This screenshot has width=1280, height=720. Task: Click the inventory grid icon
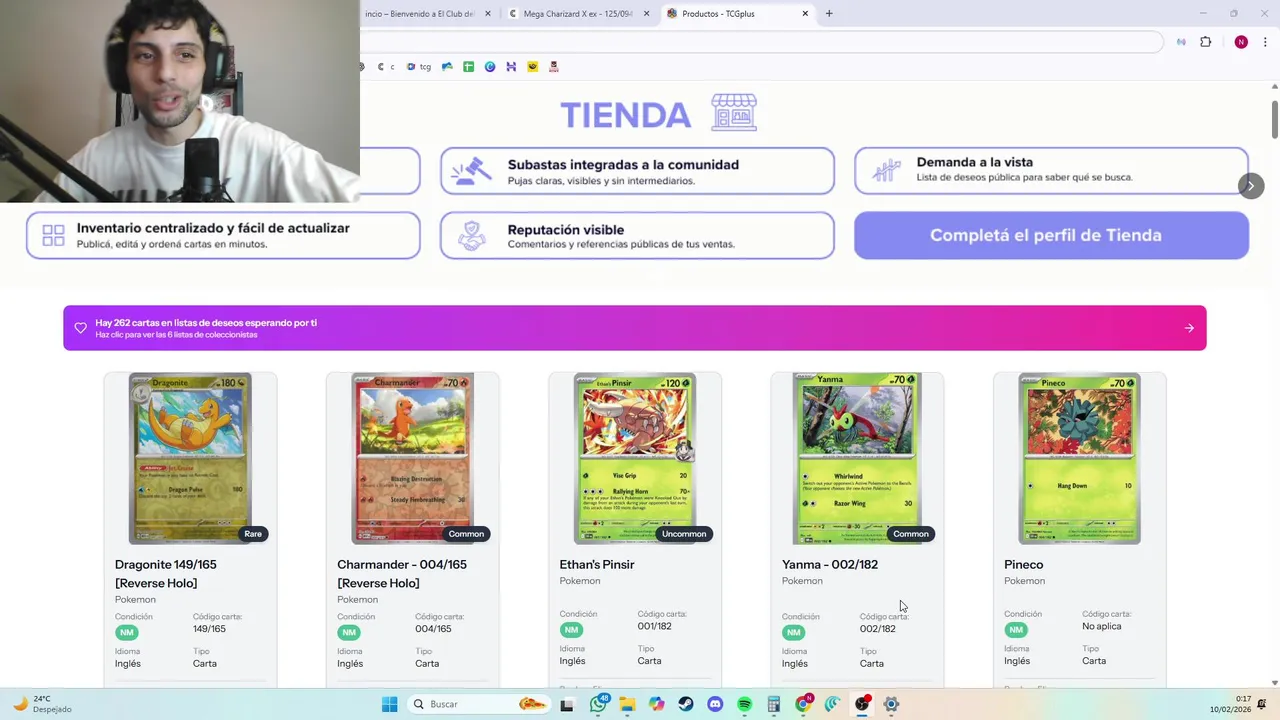[x=53, y=235]
